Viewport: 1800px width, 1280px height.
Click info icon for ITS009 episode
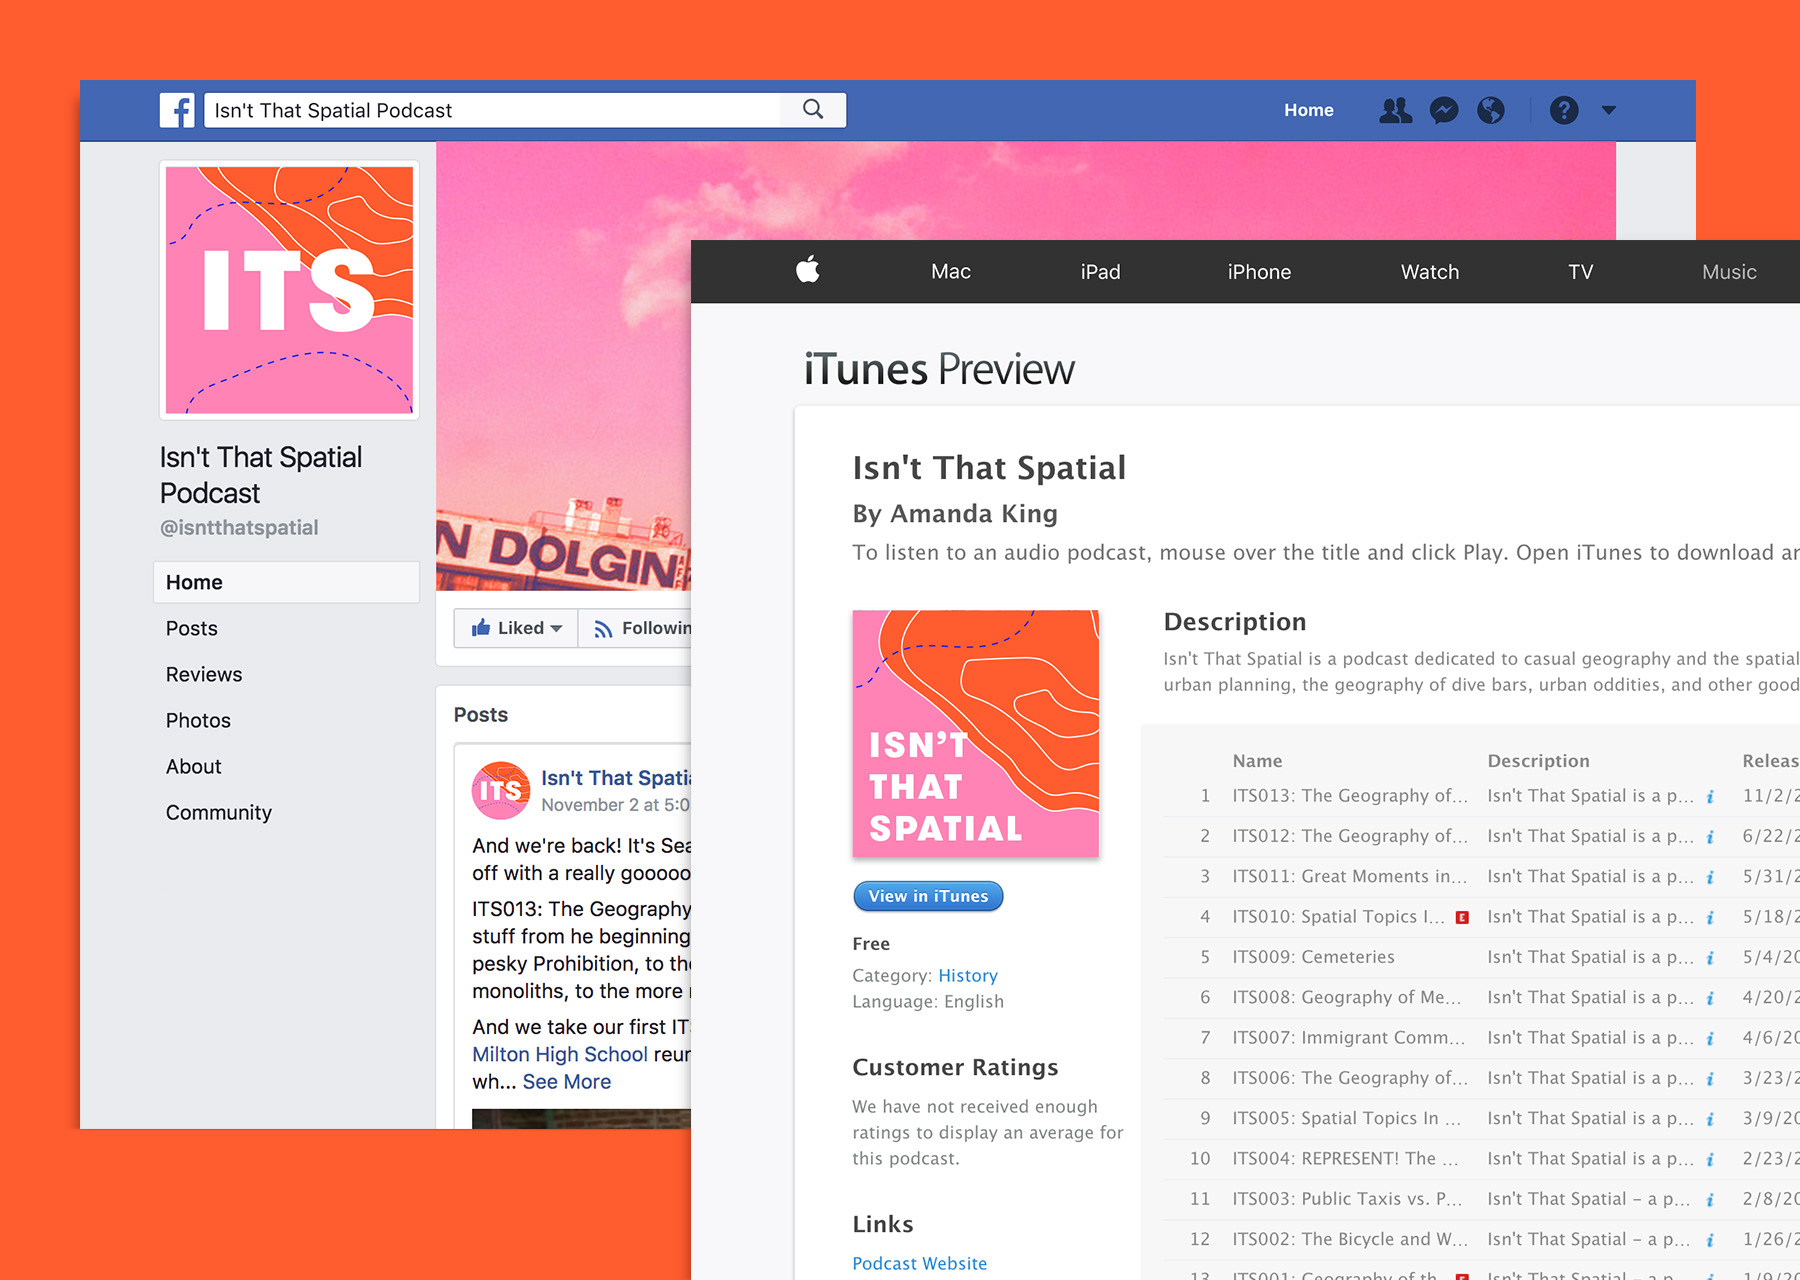(1710, 958)
